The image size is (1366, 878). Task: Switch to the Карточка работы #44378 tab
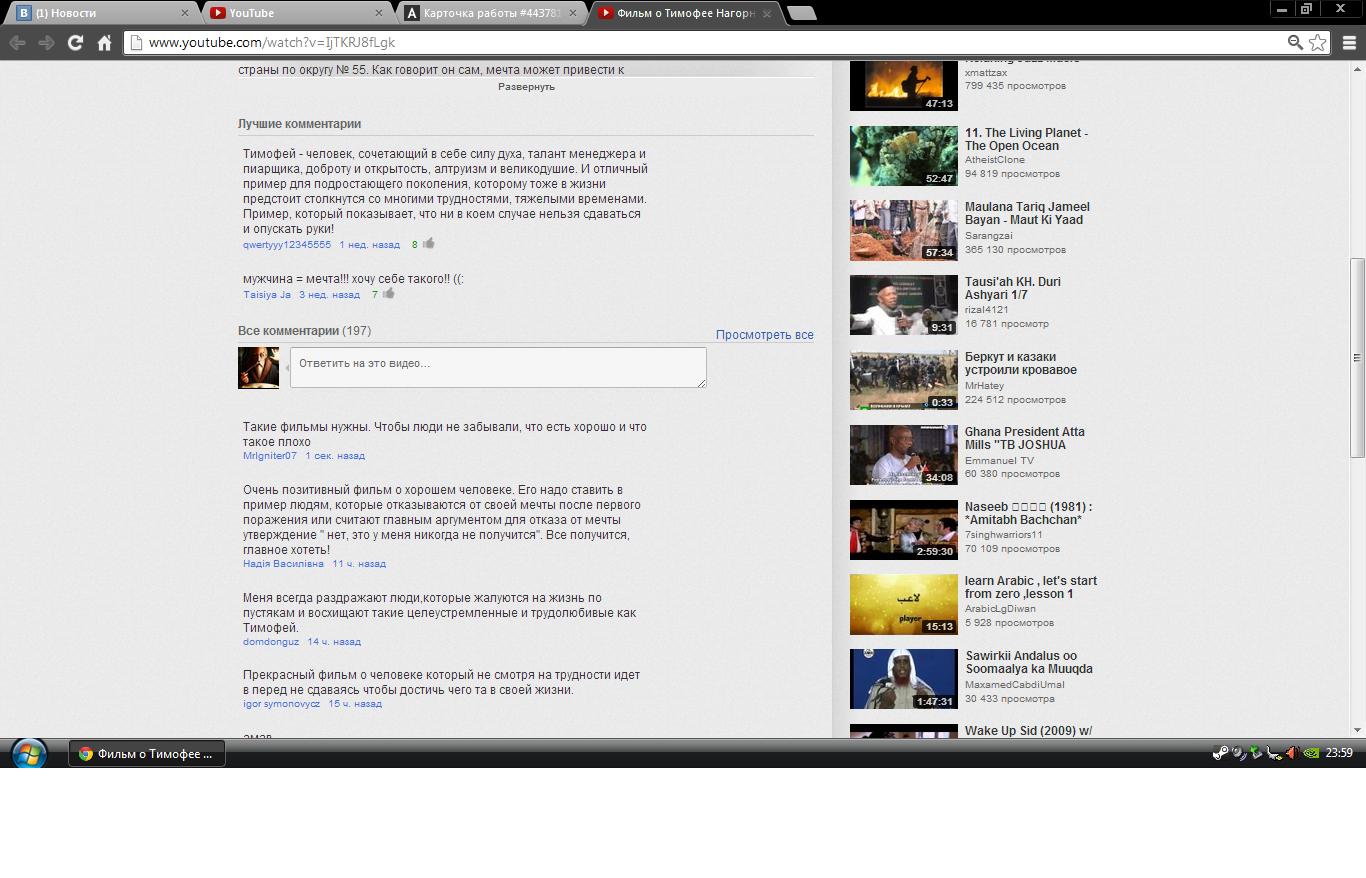[x=490, y=13]
